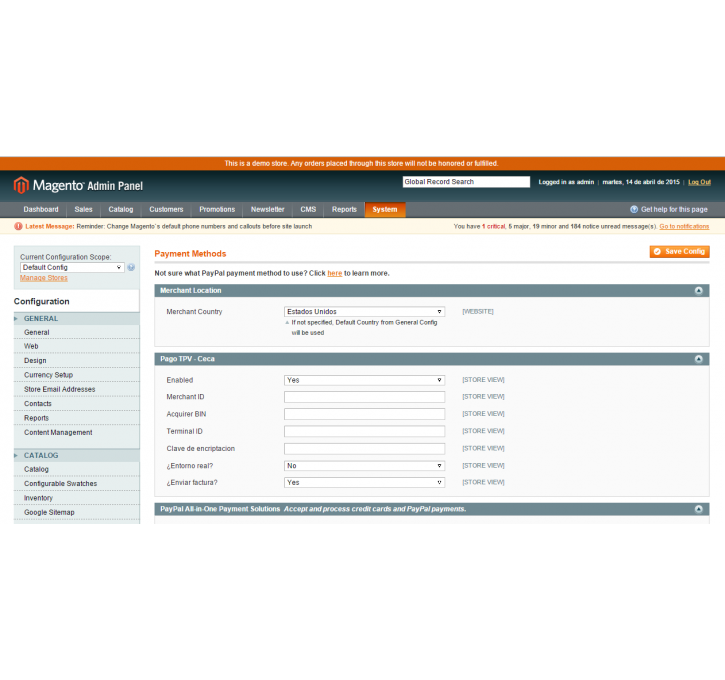
Task: Click the Magento logo icon
Action: 21,185
